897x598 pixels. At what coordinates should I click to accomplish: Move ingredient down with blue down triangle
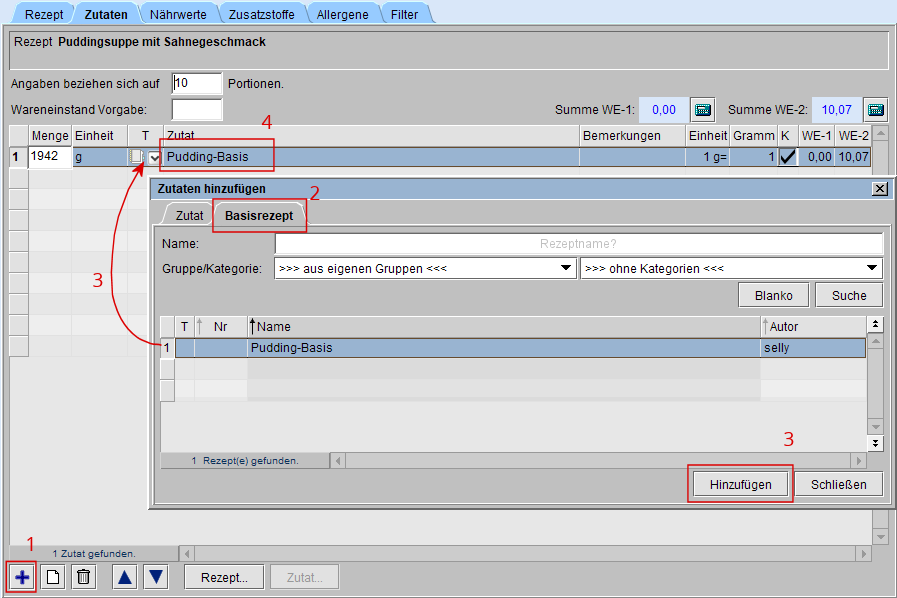click(x=156, y=577)
